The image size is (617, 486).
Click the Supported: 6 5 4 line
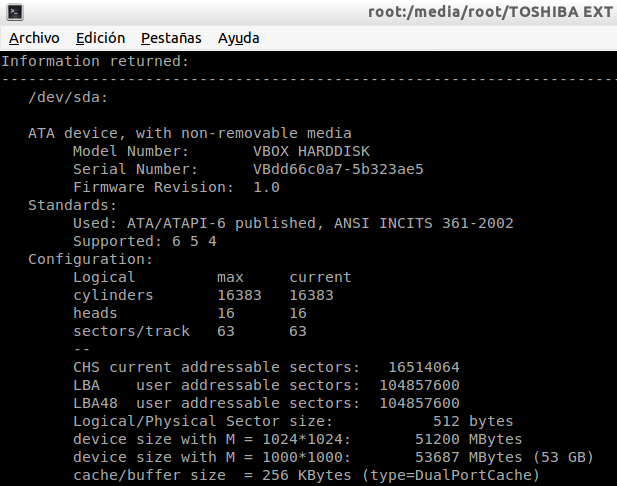click(144, 241)
